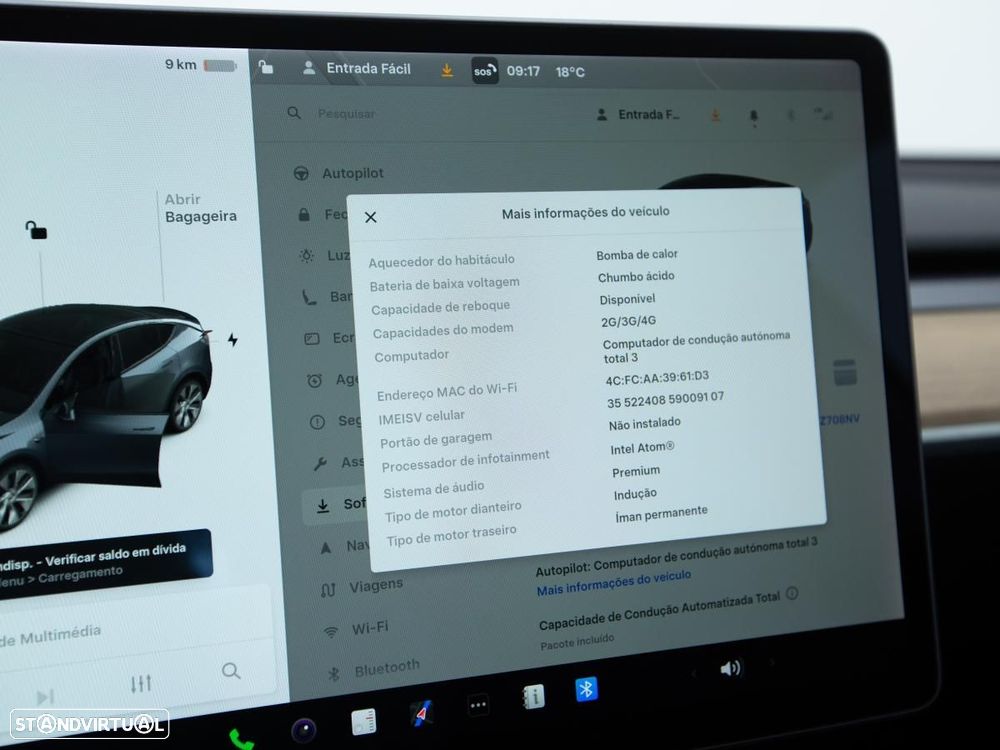This screenshot has width=1000, height=750.
Task: Tap the notification bell icon
Action: 753,117
